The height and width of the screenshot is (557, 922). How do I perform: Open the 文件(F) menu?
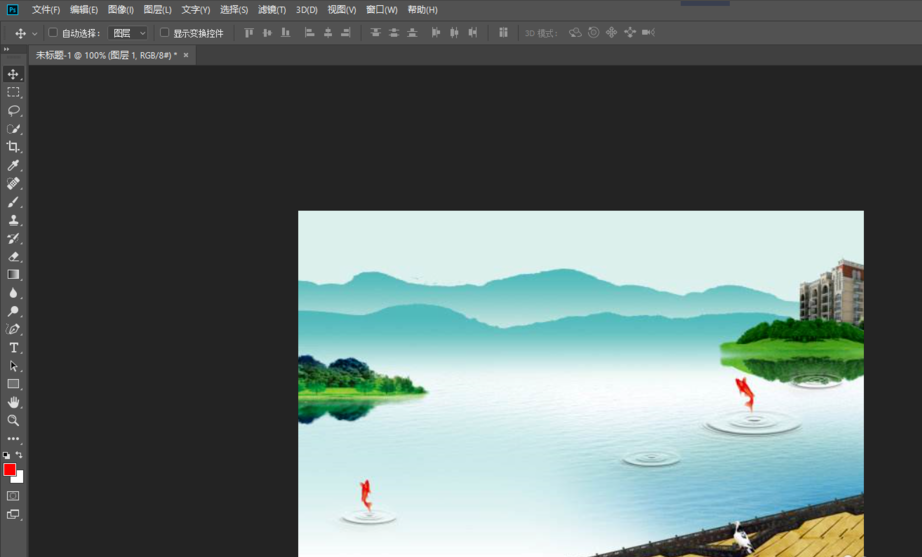46,9
